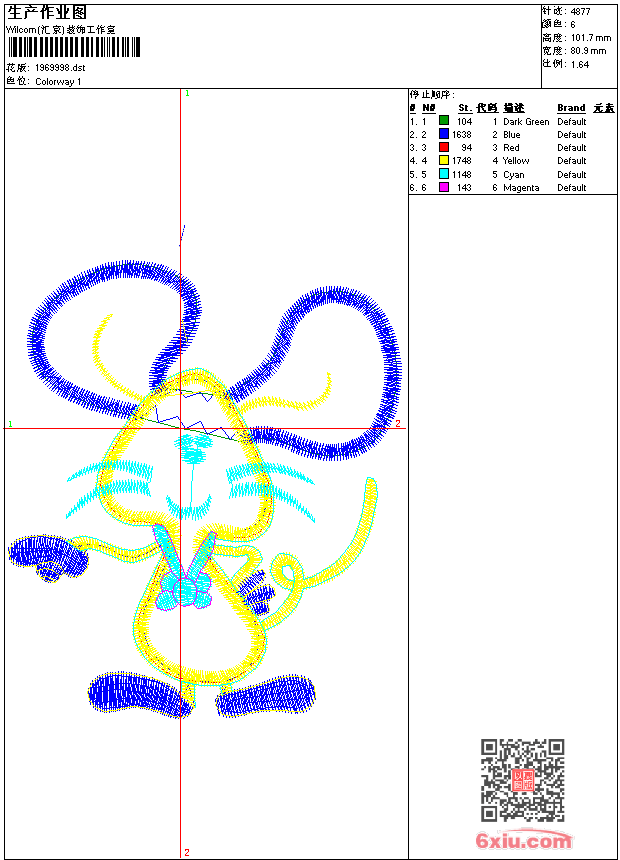Click the Red color swatch
Image resolution: width=620 pixels, height=860 pixels.
click(444, 147)
